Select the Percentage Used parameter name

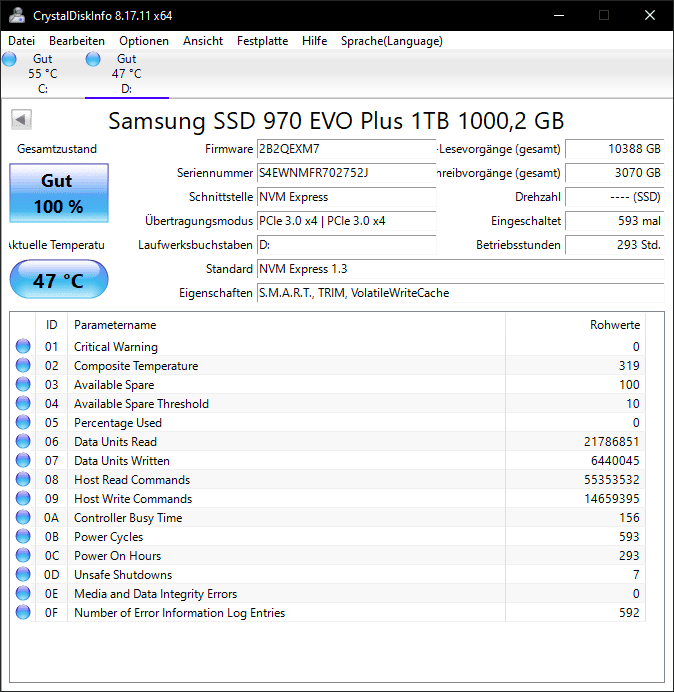tap(118, 423)
